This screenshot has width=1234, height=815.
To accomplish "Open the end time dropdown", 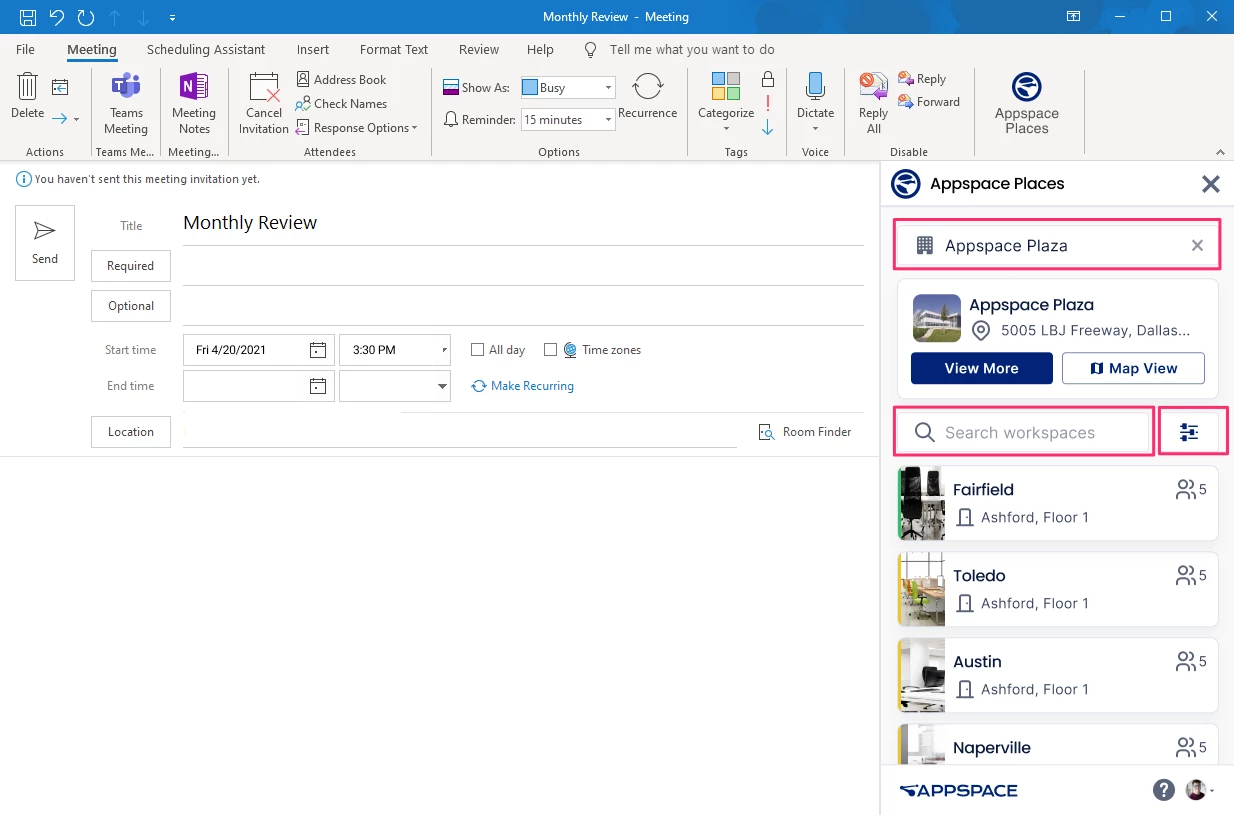I will 442,386.
